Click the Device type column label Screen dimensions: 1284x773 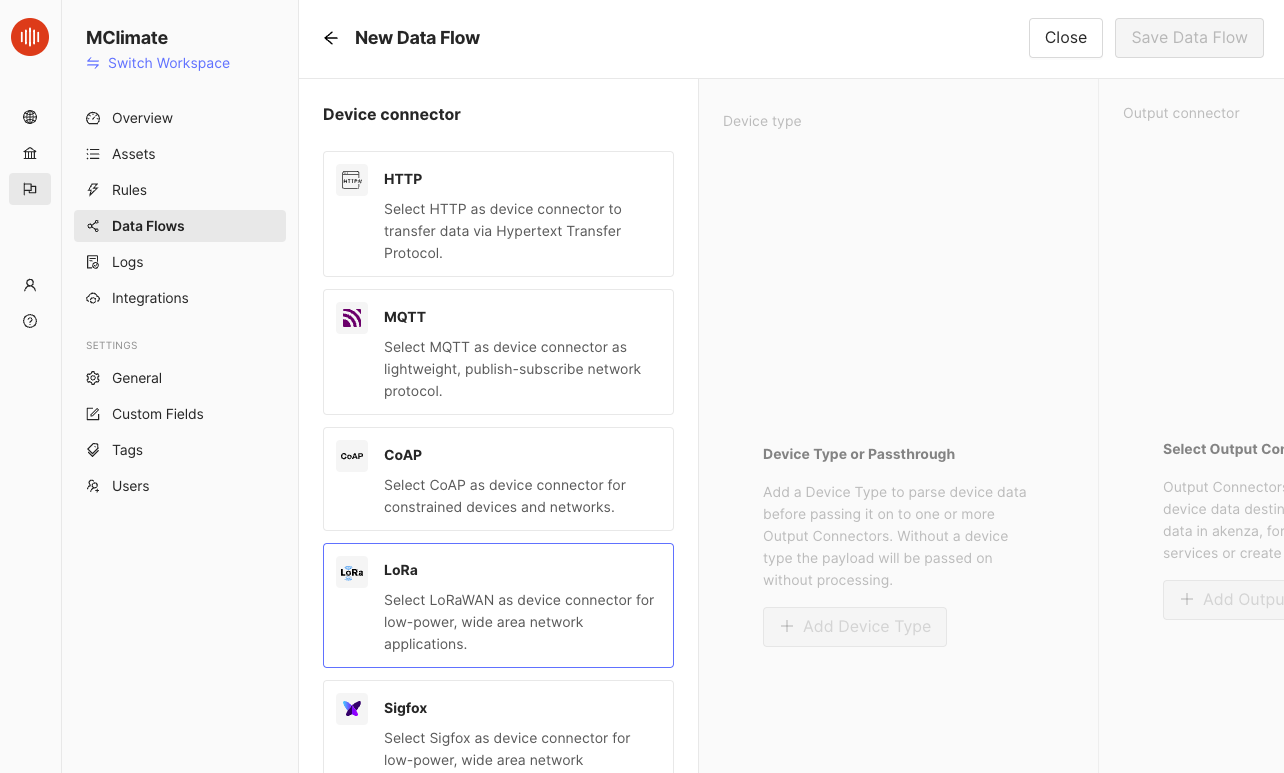tap(762, 121)
